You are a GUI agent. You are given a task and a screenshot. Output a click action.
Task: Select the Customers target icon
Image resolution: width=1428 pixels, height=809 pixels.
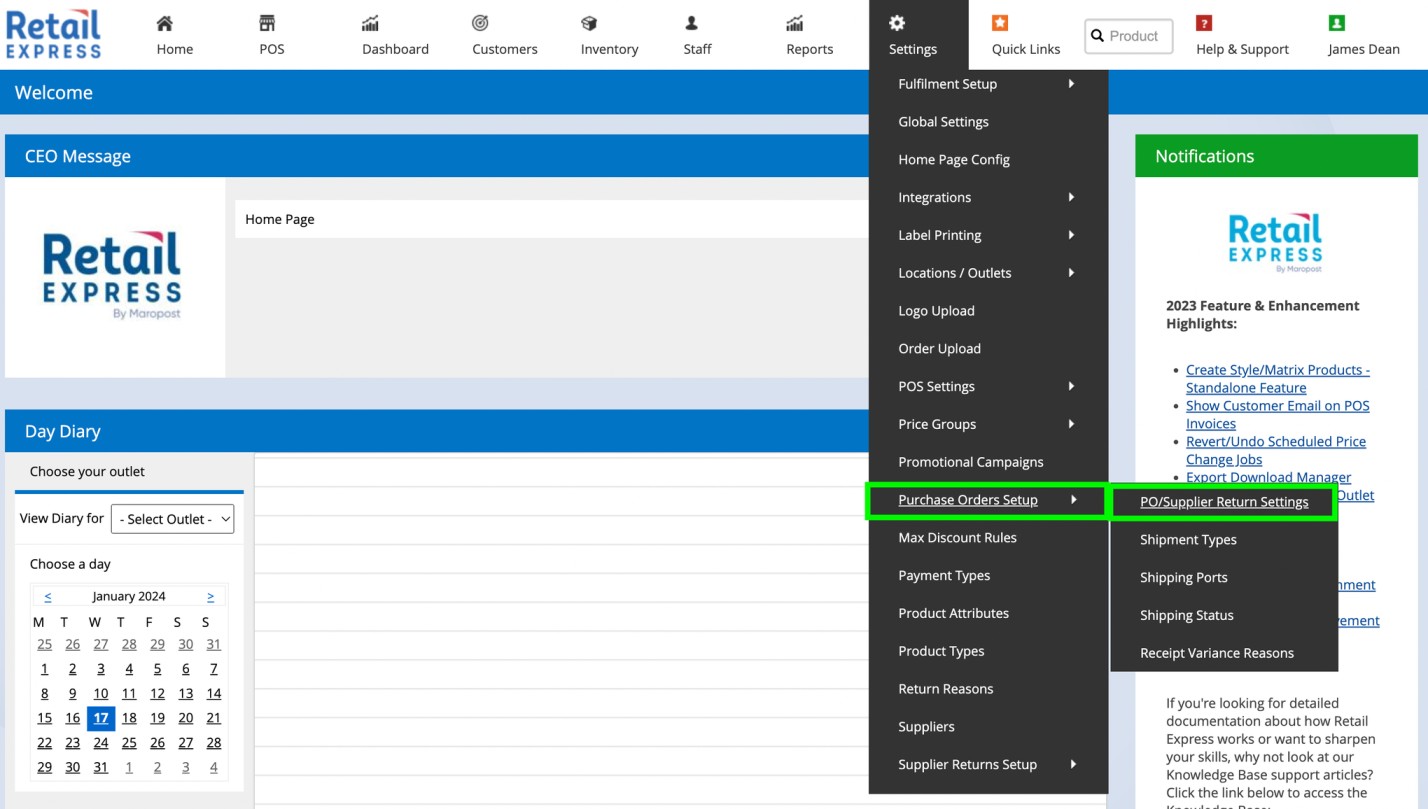[x=480, y=23]
